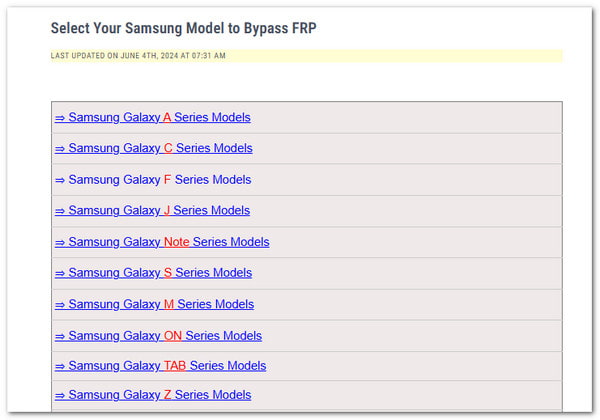Image resolution: width=600 pixels, height=420 pixels.
Task: Select Samsung Galaxy F Series Models
Action: tap(153, 180)
